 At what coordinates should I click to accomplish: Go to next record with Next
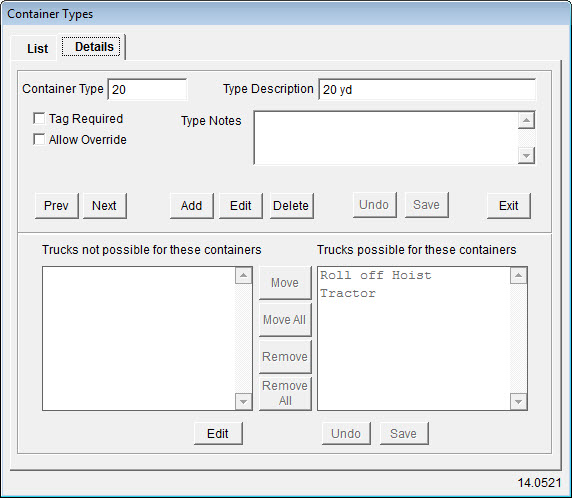point(105,205)
